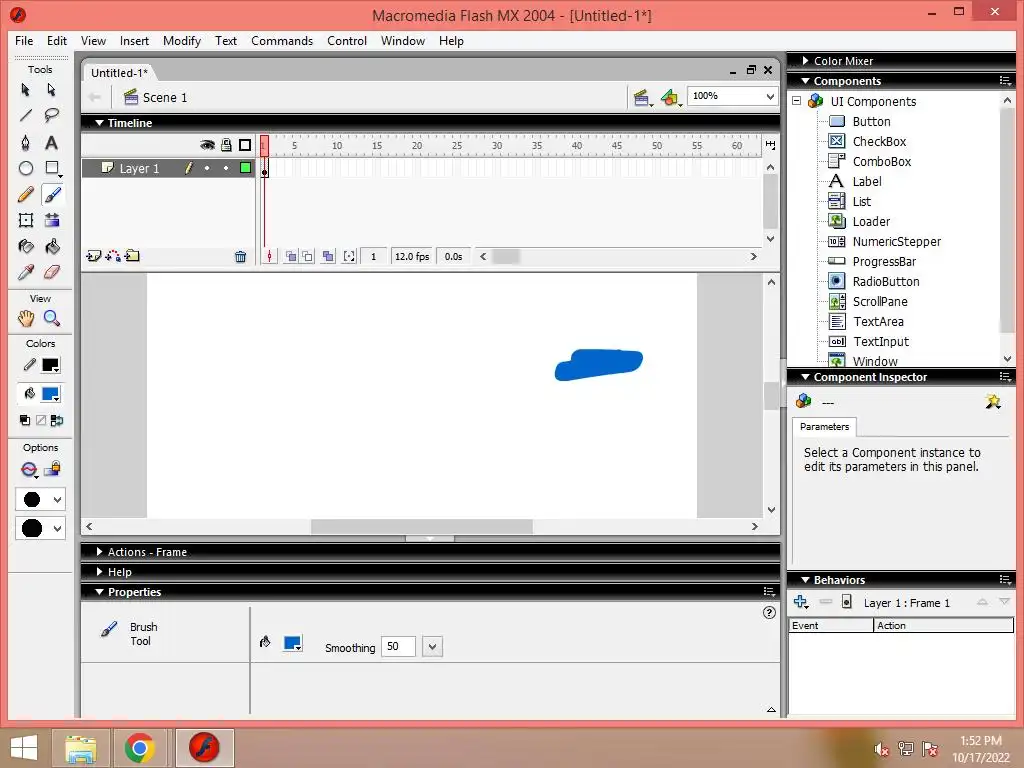This screenshot has width=1024, height=768.
Task: Open Properties panel fill color swatch
Action: [x=293, y=643]
